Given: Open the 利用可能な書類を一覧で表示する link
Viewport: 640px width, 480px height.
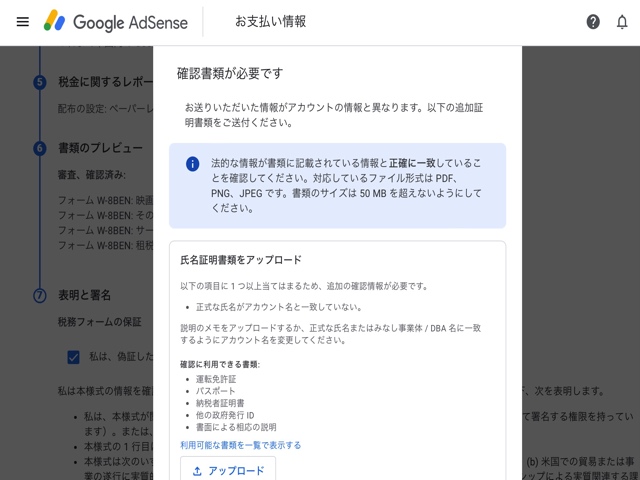Looking at the screenshot, I should pos(240,445).
